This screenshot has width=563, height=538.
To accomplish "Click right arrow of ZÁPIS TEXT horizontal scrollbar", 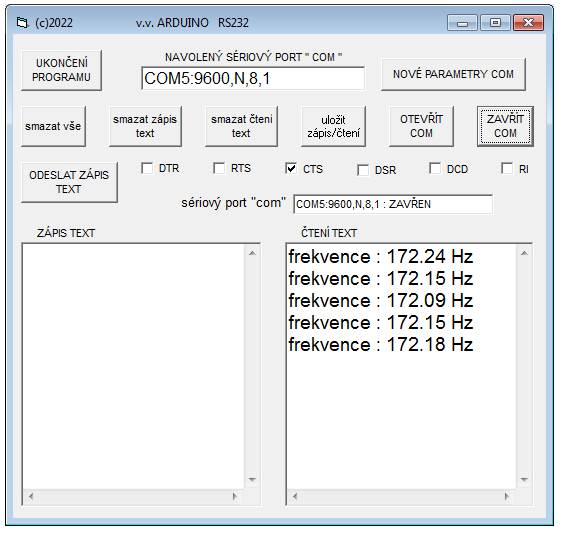I will click(x=235, y=497).
